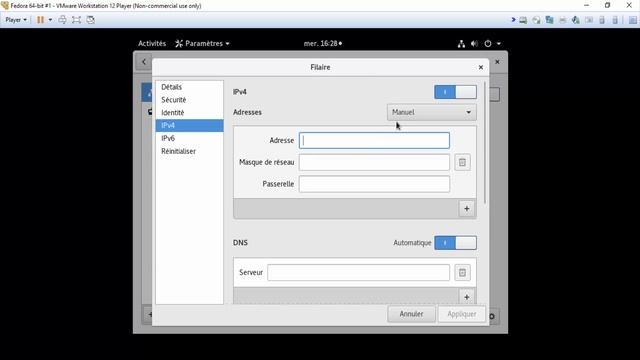Click the Annuler button
The height and width of the screenshot is (360, 640).
(x=411, y=314)
